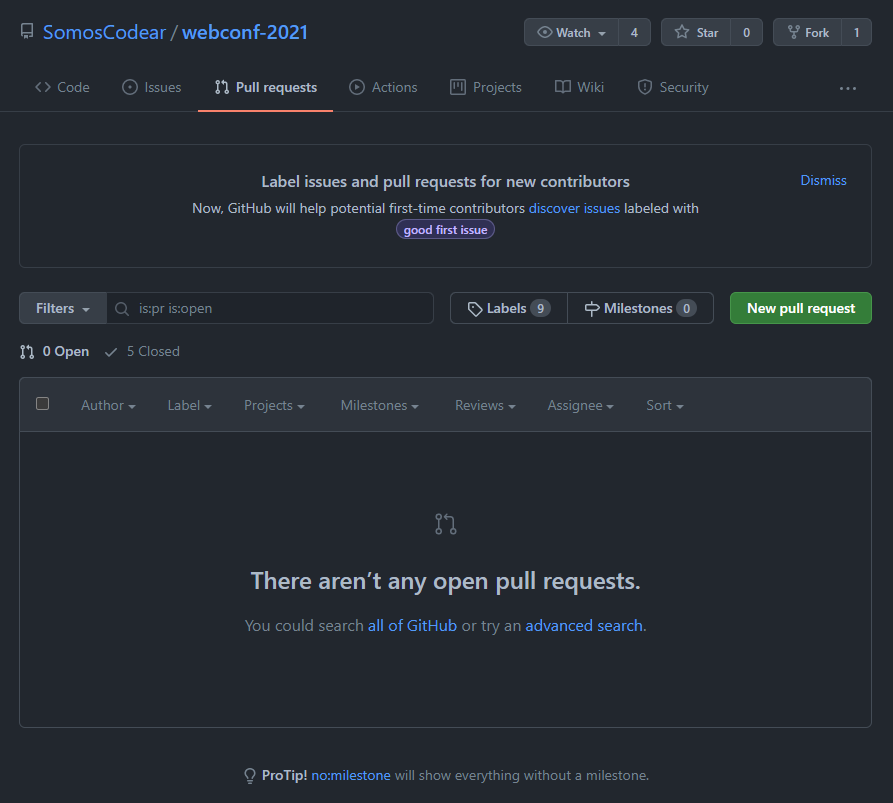Click the banner title about new contributors
893x803 pixels.
(x=445, y=182)
